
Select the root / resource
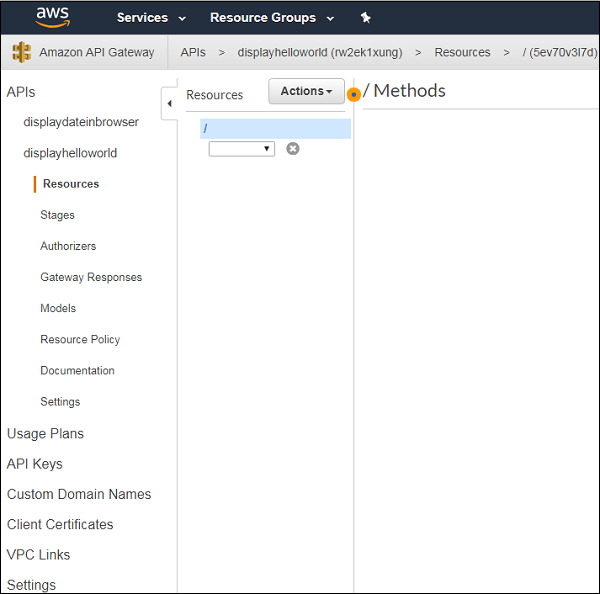click(275, 128)
